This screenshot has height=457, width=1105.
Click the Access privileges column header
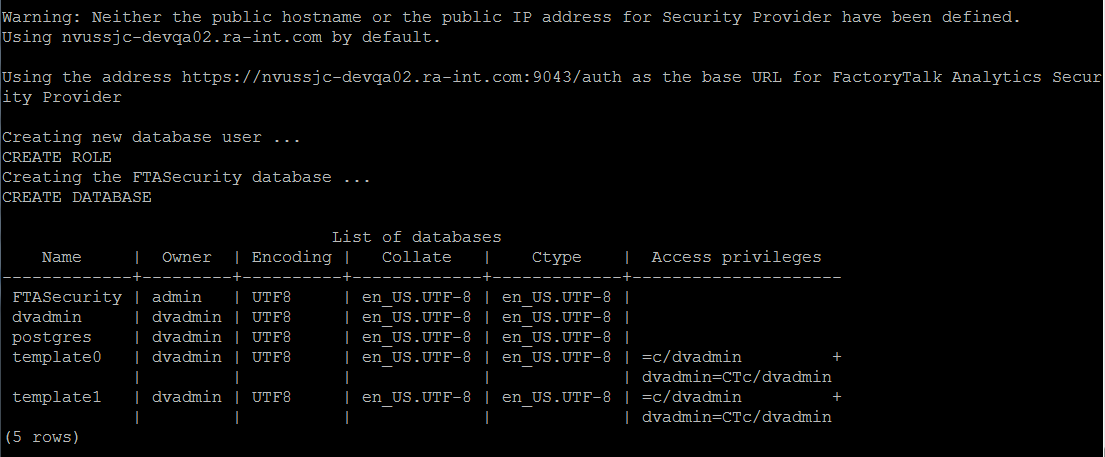tap(736, 257)
